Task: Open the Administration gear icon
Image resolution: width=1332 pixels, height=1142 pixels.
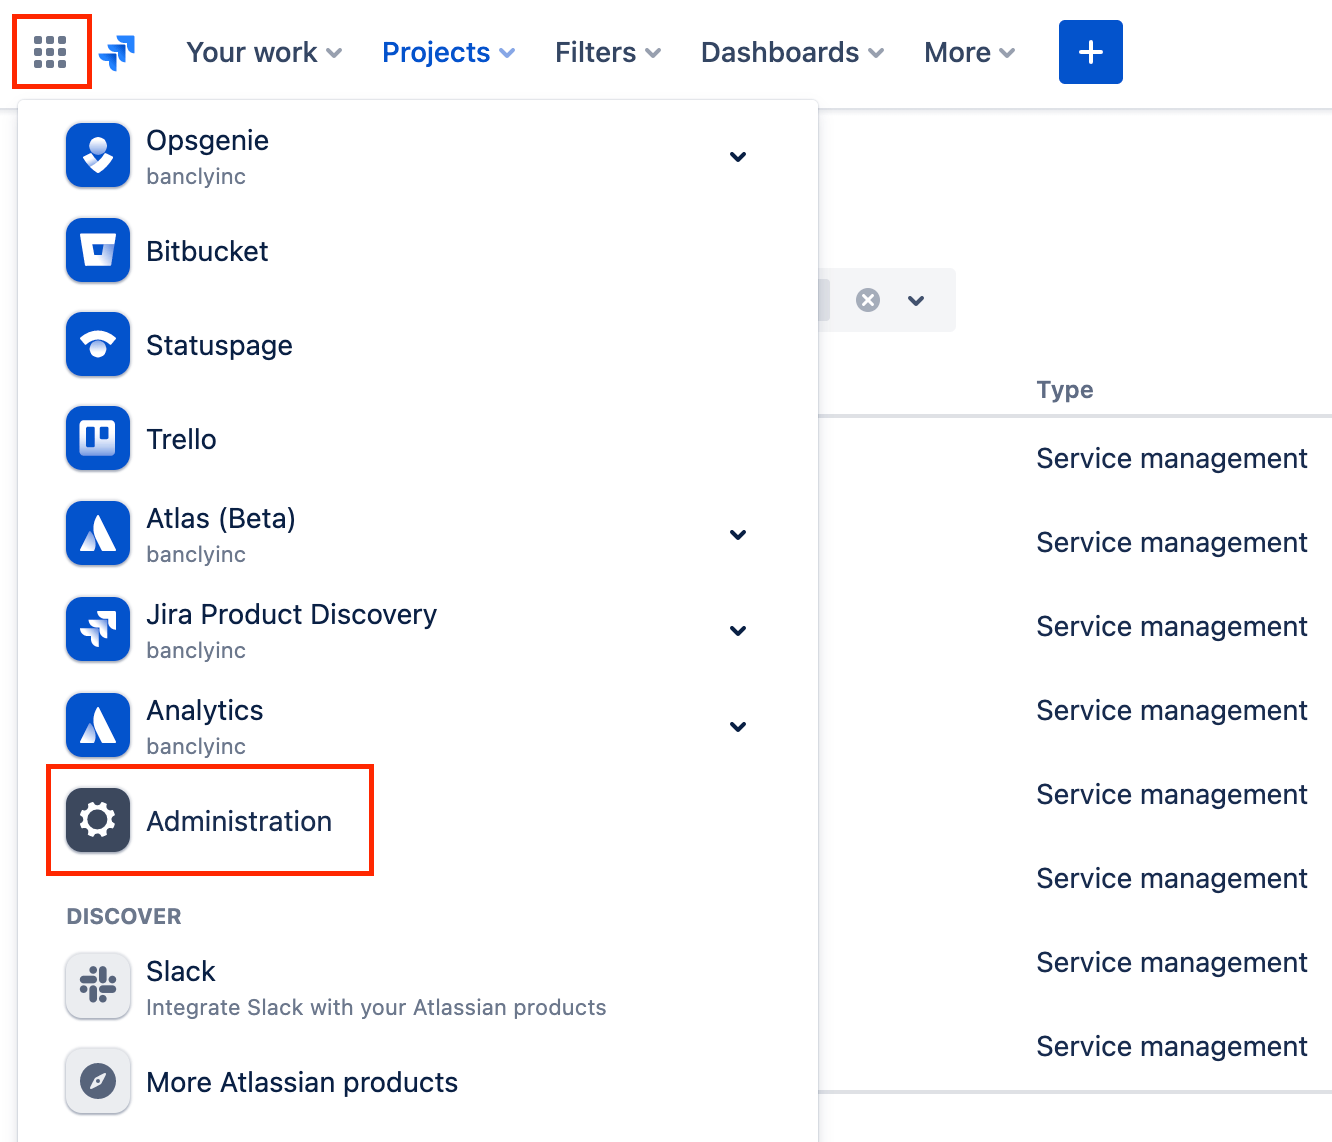Action: point(97,820)
